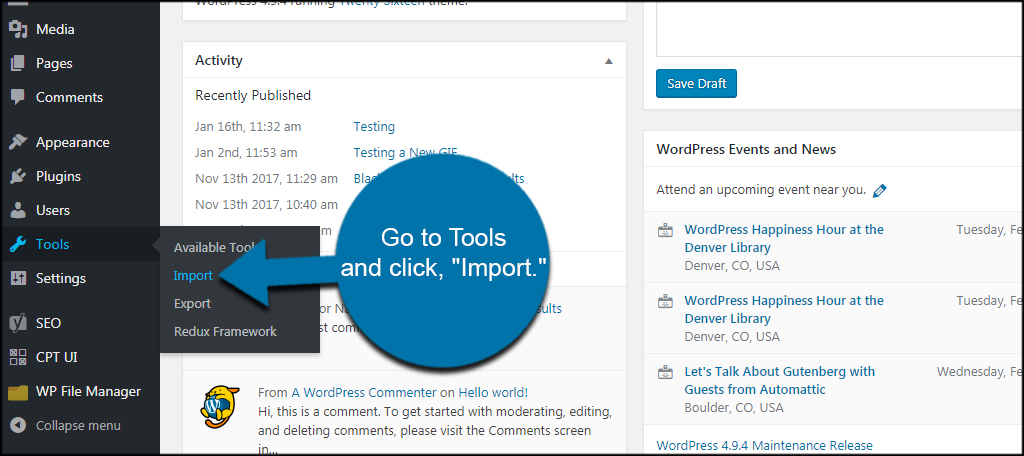Image resolution: width=1024 pixels, height=456 pixels.
Task: Click the A WordPress Commenter author link
Action: click(364, 393)
